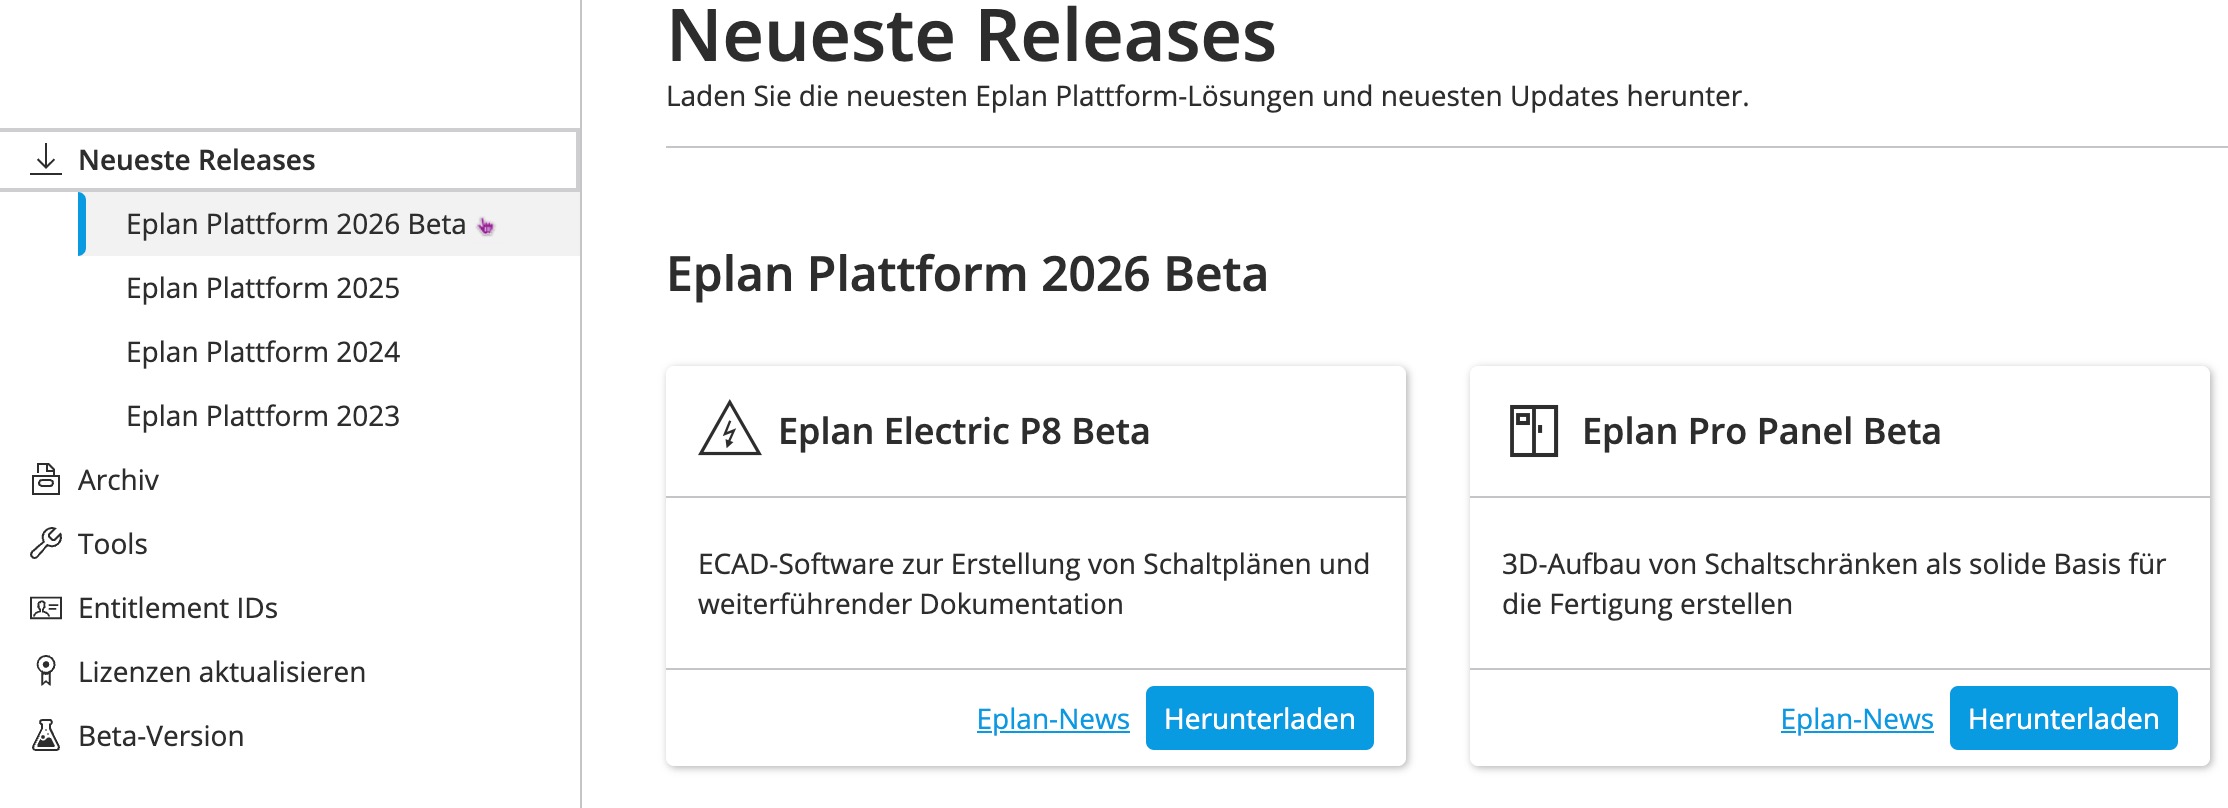Click the ID card icon for Entitlement IDs

point(46,607)
